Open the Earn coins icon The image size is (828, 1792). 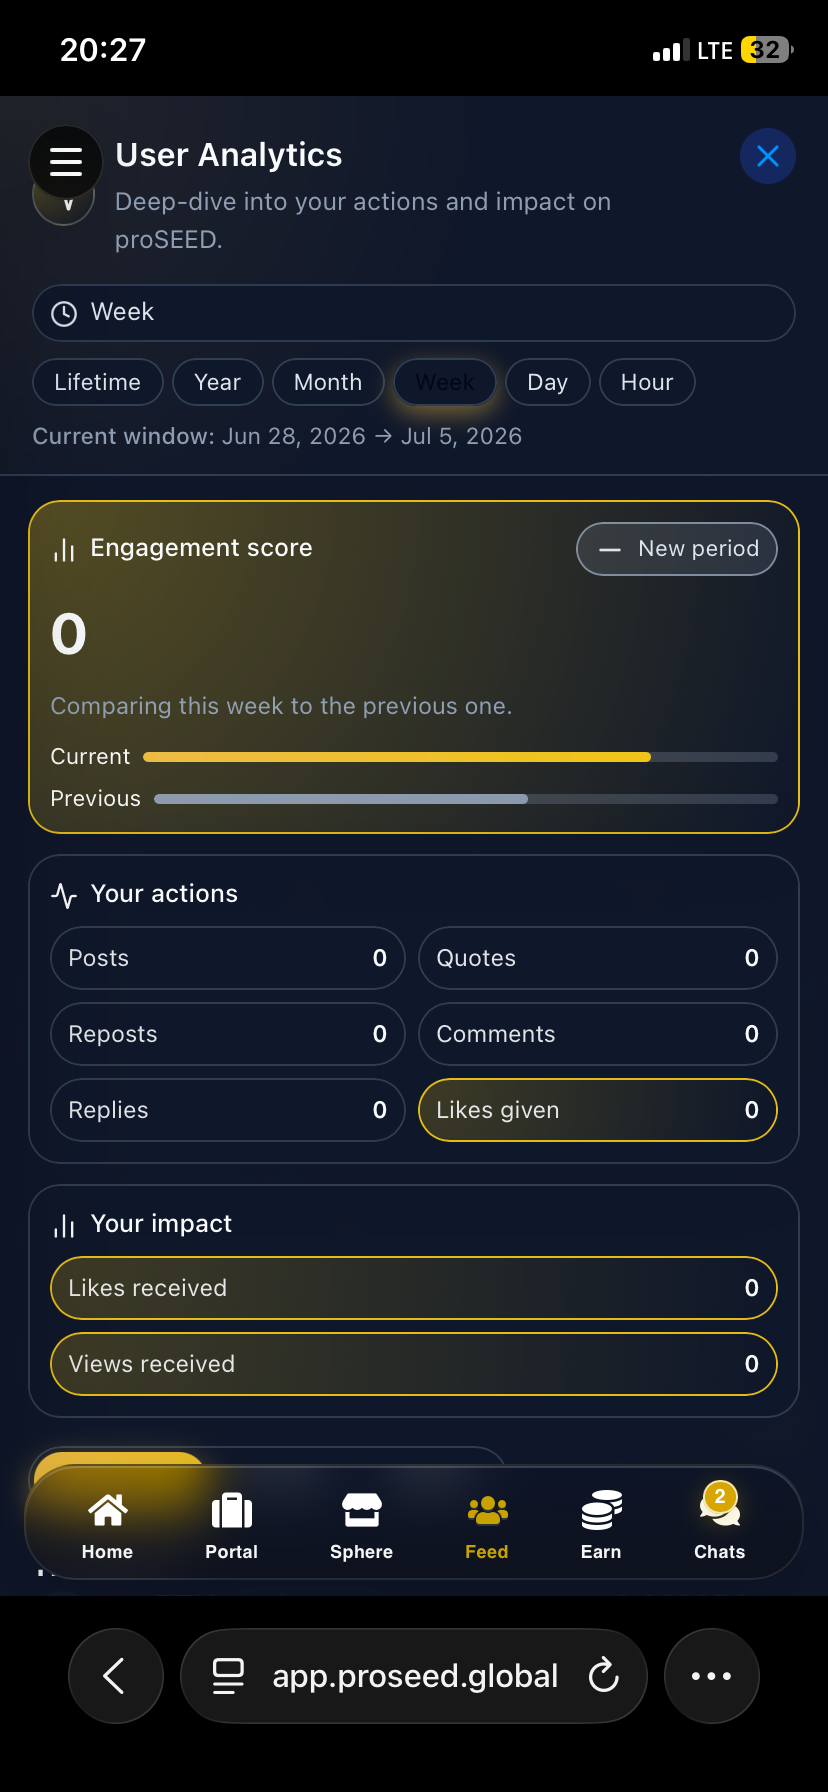pyautogui.click(x=601, y=1510)
